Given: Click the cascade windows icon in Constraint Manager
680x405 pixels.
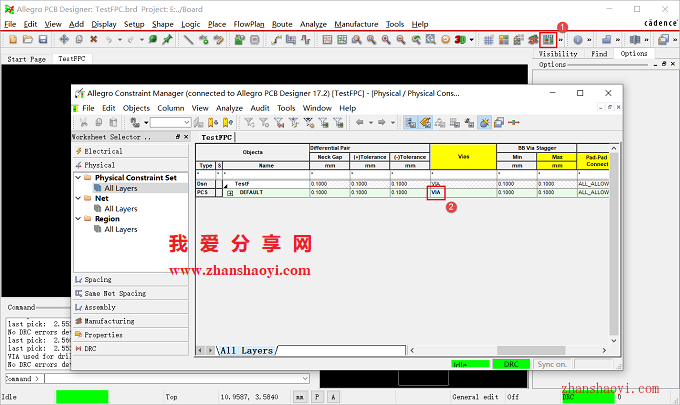Looking at the screenshot, I should (499, 123).
